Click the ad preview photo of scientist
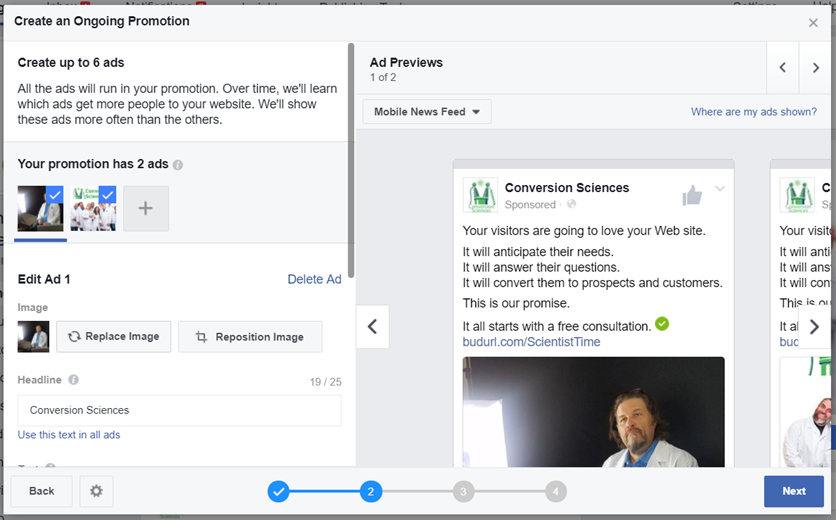836x520 pixels. click(x=593, y=412)
